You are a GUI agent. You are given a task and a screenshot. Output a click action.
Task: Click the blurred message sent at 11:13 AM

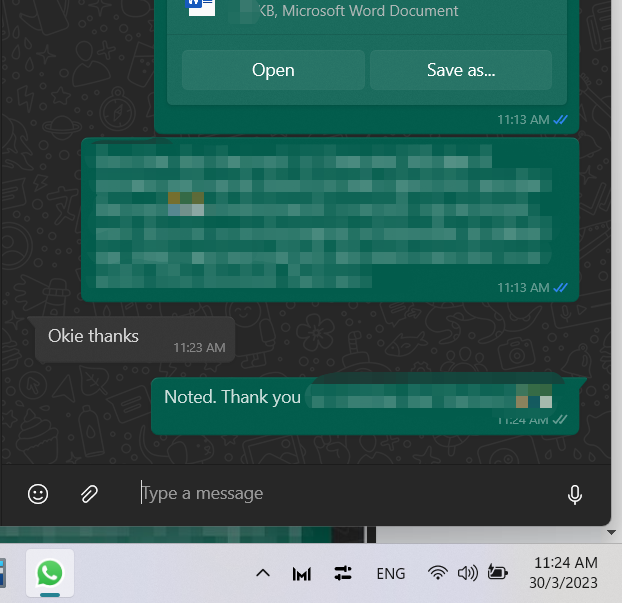[x=330, y=220]
